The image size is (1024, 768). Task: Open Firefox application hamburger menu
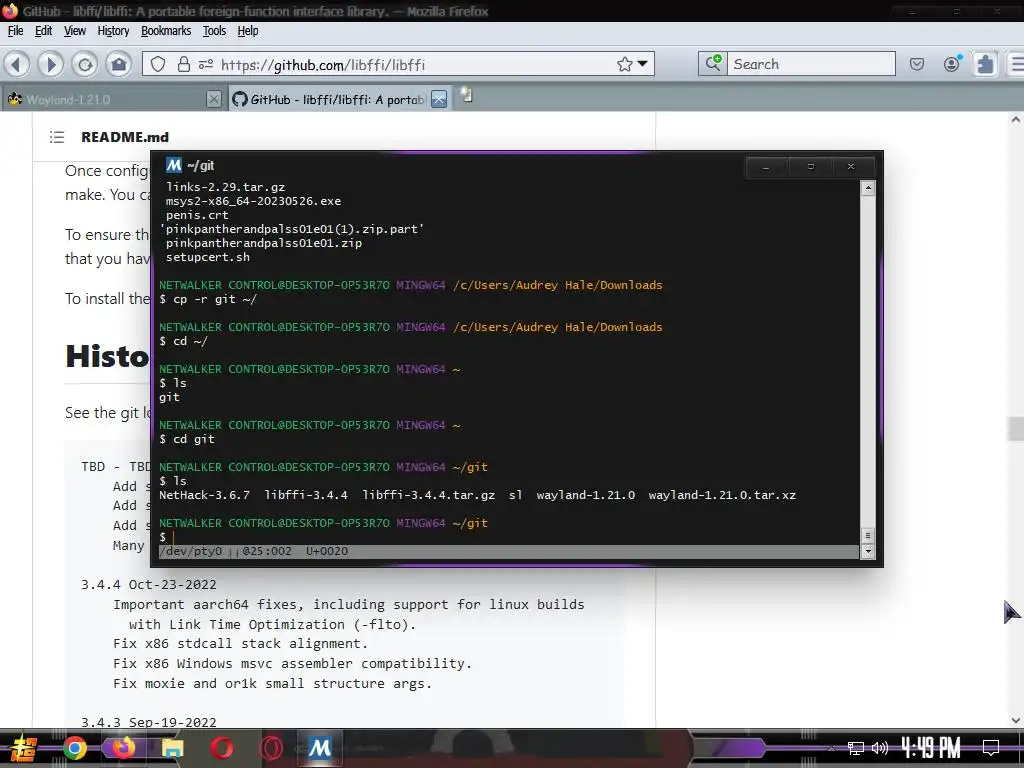[1016, 64]
